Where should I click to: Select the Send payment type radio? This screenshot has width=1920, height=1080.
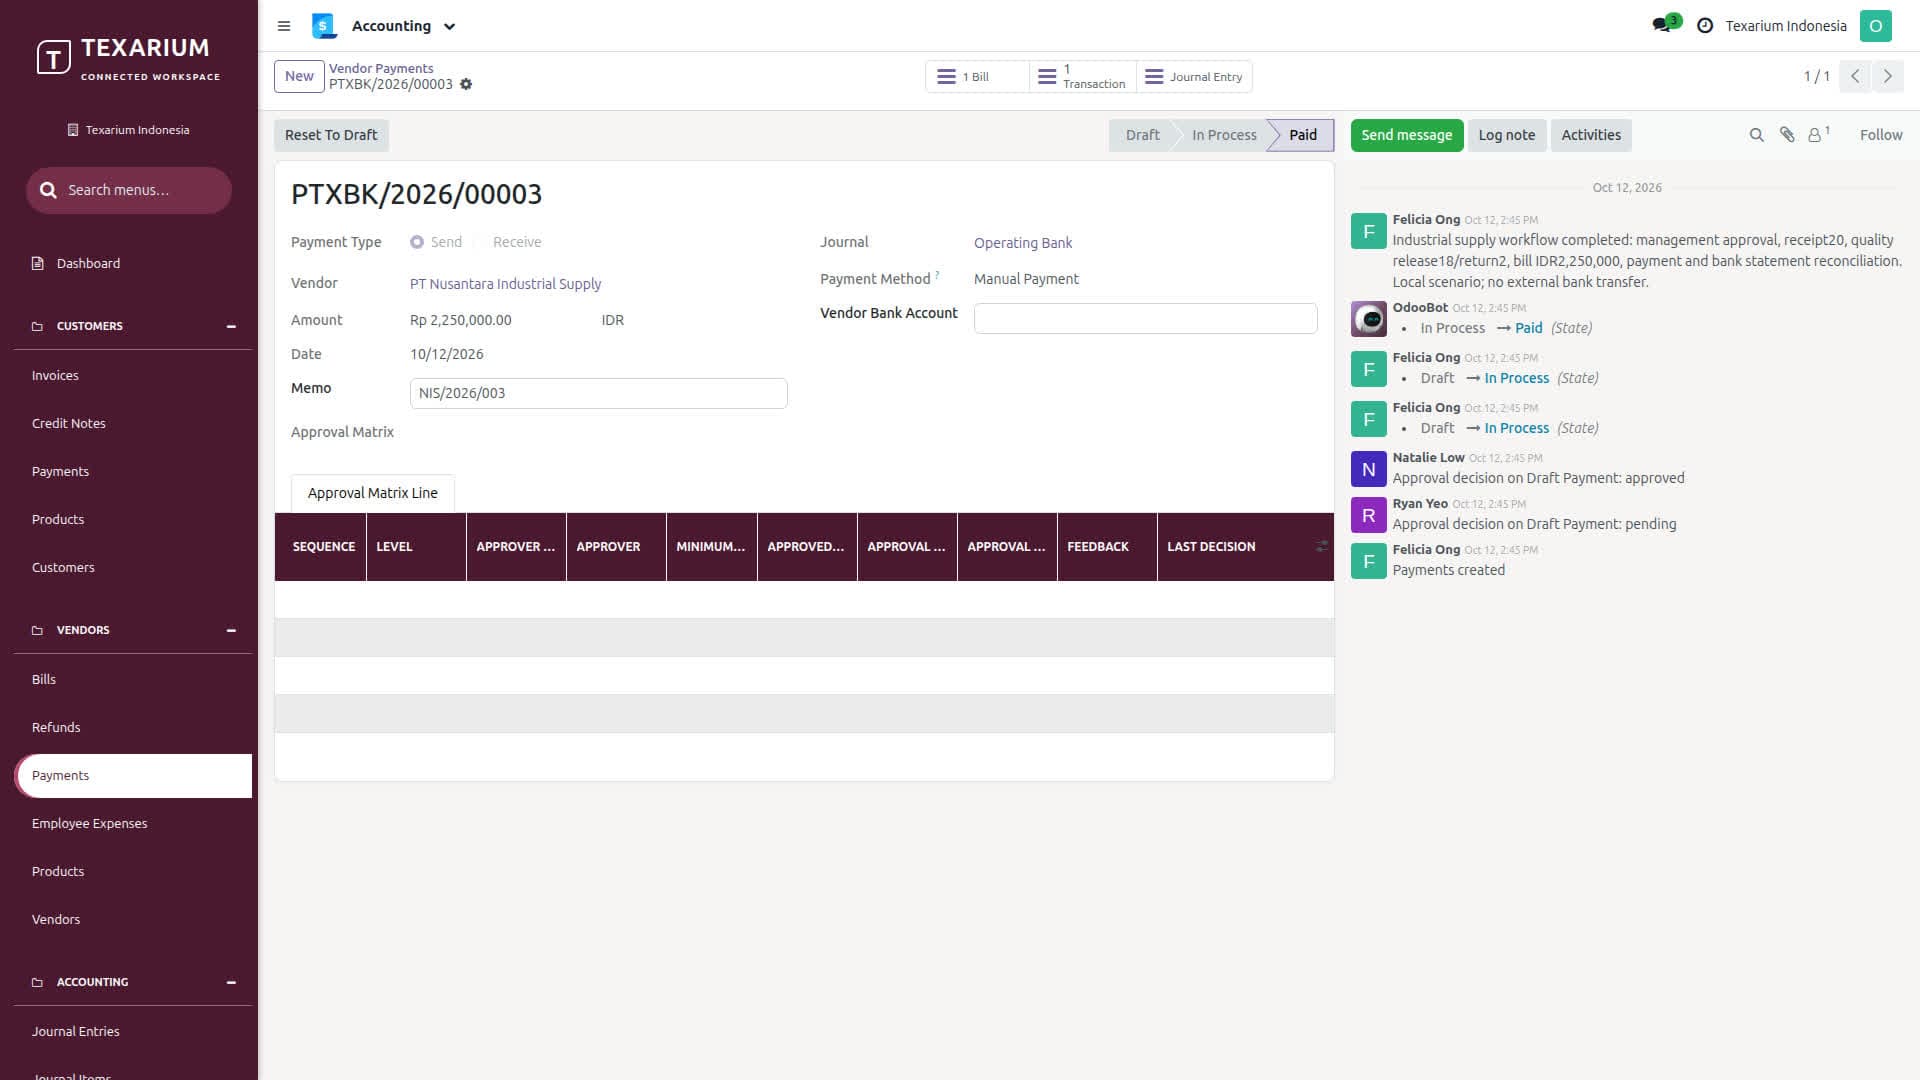417,242
